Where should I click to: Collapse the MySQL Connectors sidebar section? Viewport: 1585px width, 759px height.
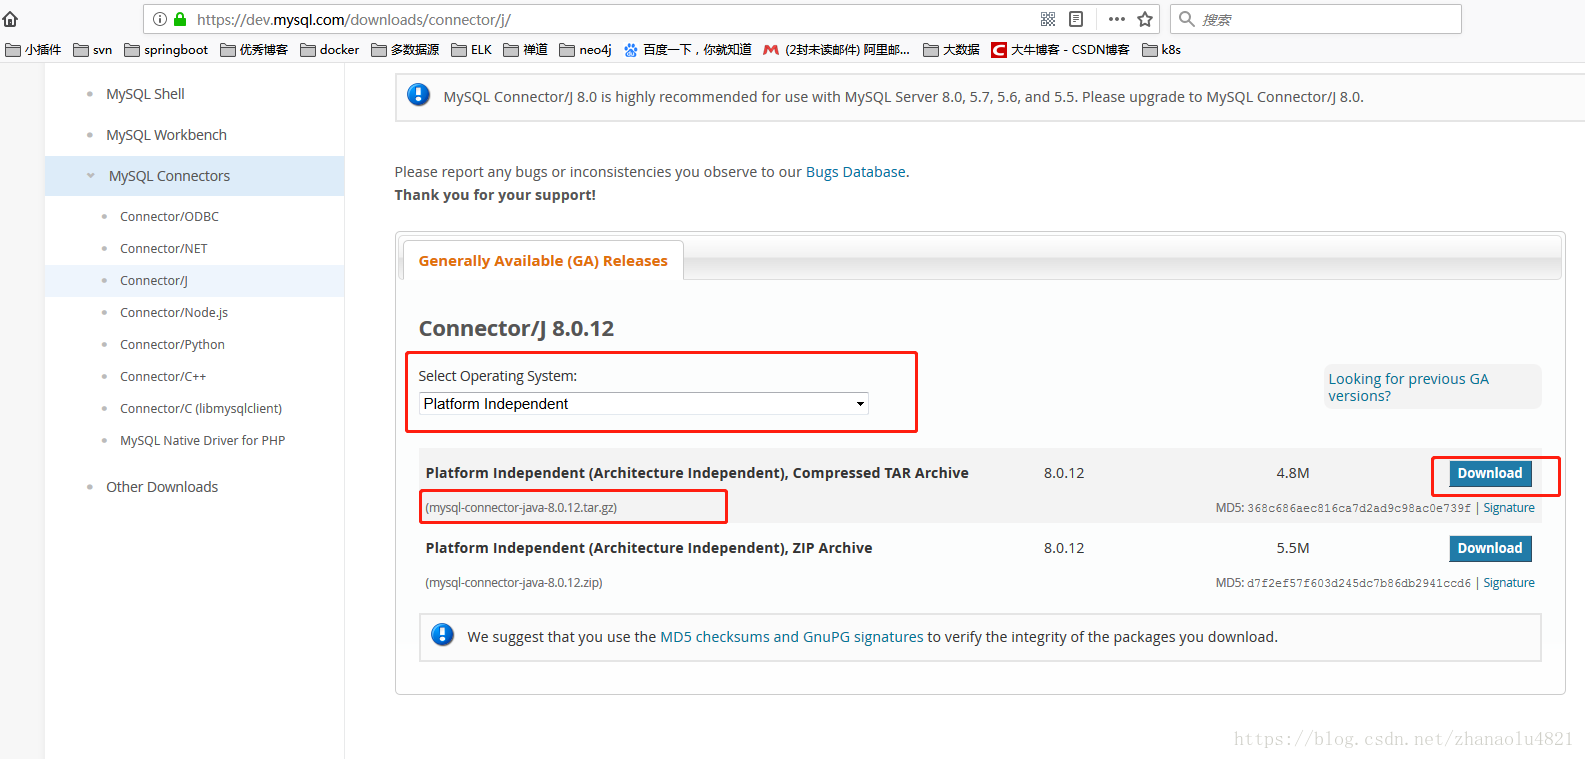click(x=91, y=176)
